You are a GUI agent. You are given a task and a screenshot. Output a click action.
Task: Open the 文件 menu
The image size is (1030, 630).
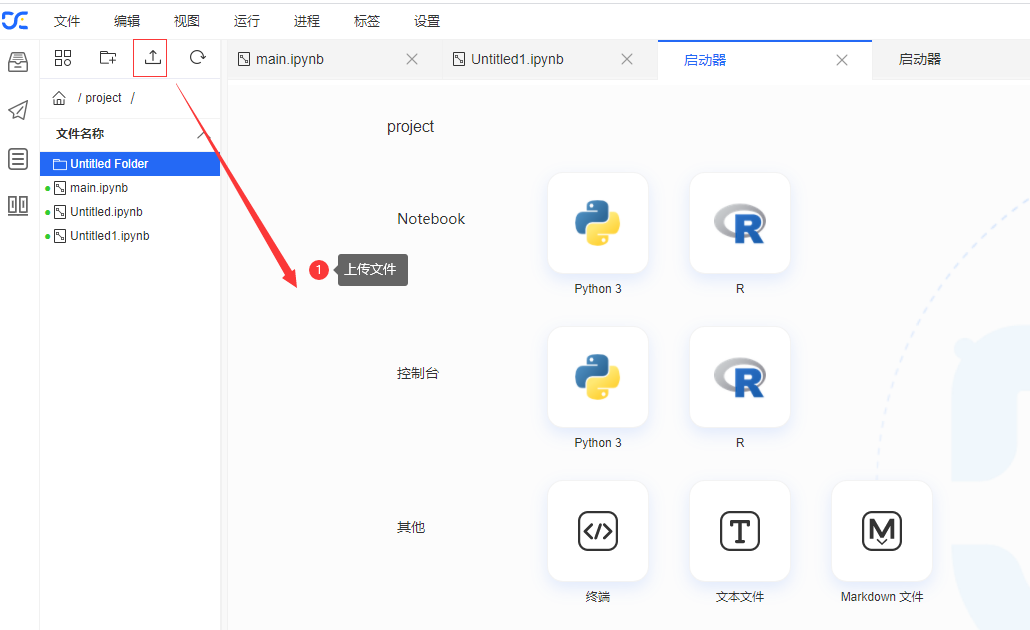tap(67, 21)
